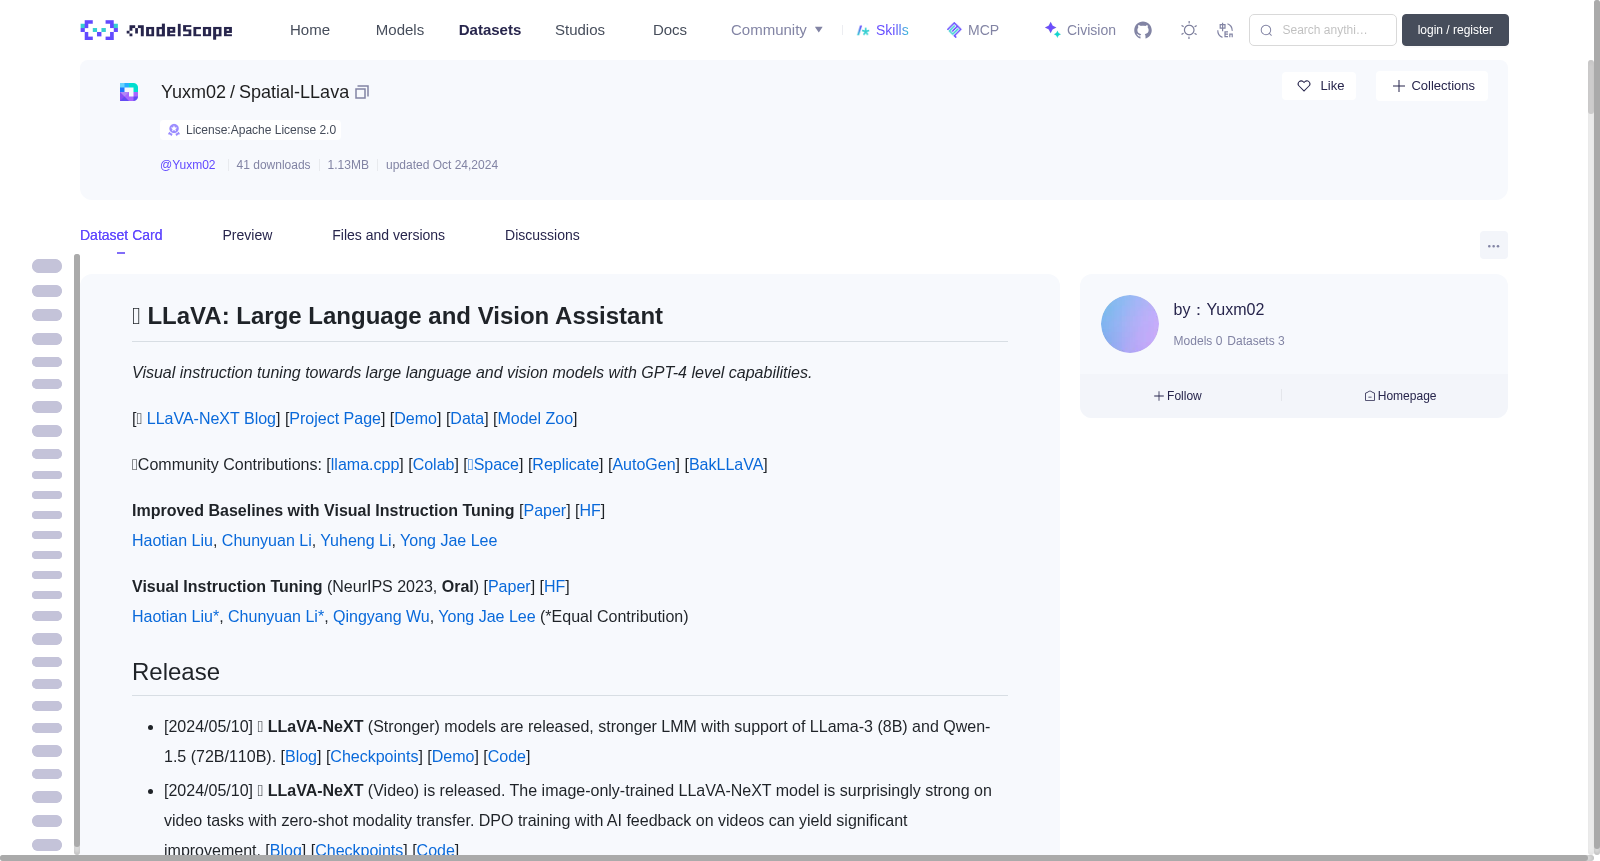Open the Qingyang Wu author link
1600x861 pixels.
(381, 617)
